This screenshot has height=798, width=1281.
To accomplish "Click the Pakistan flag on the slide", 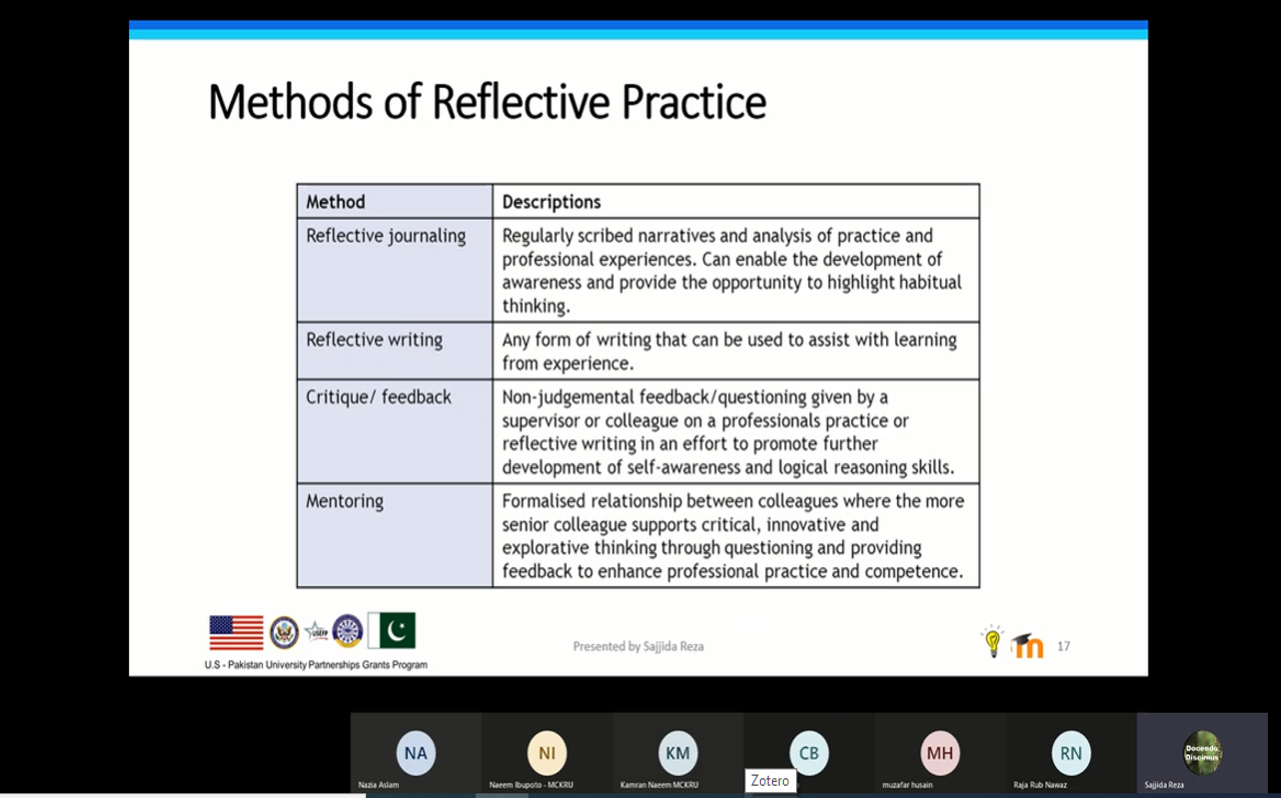I will pyautogui.click(x=391, y=631).
